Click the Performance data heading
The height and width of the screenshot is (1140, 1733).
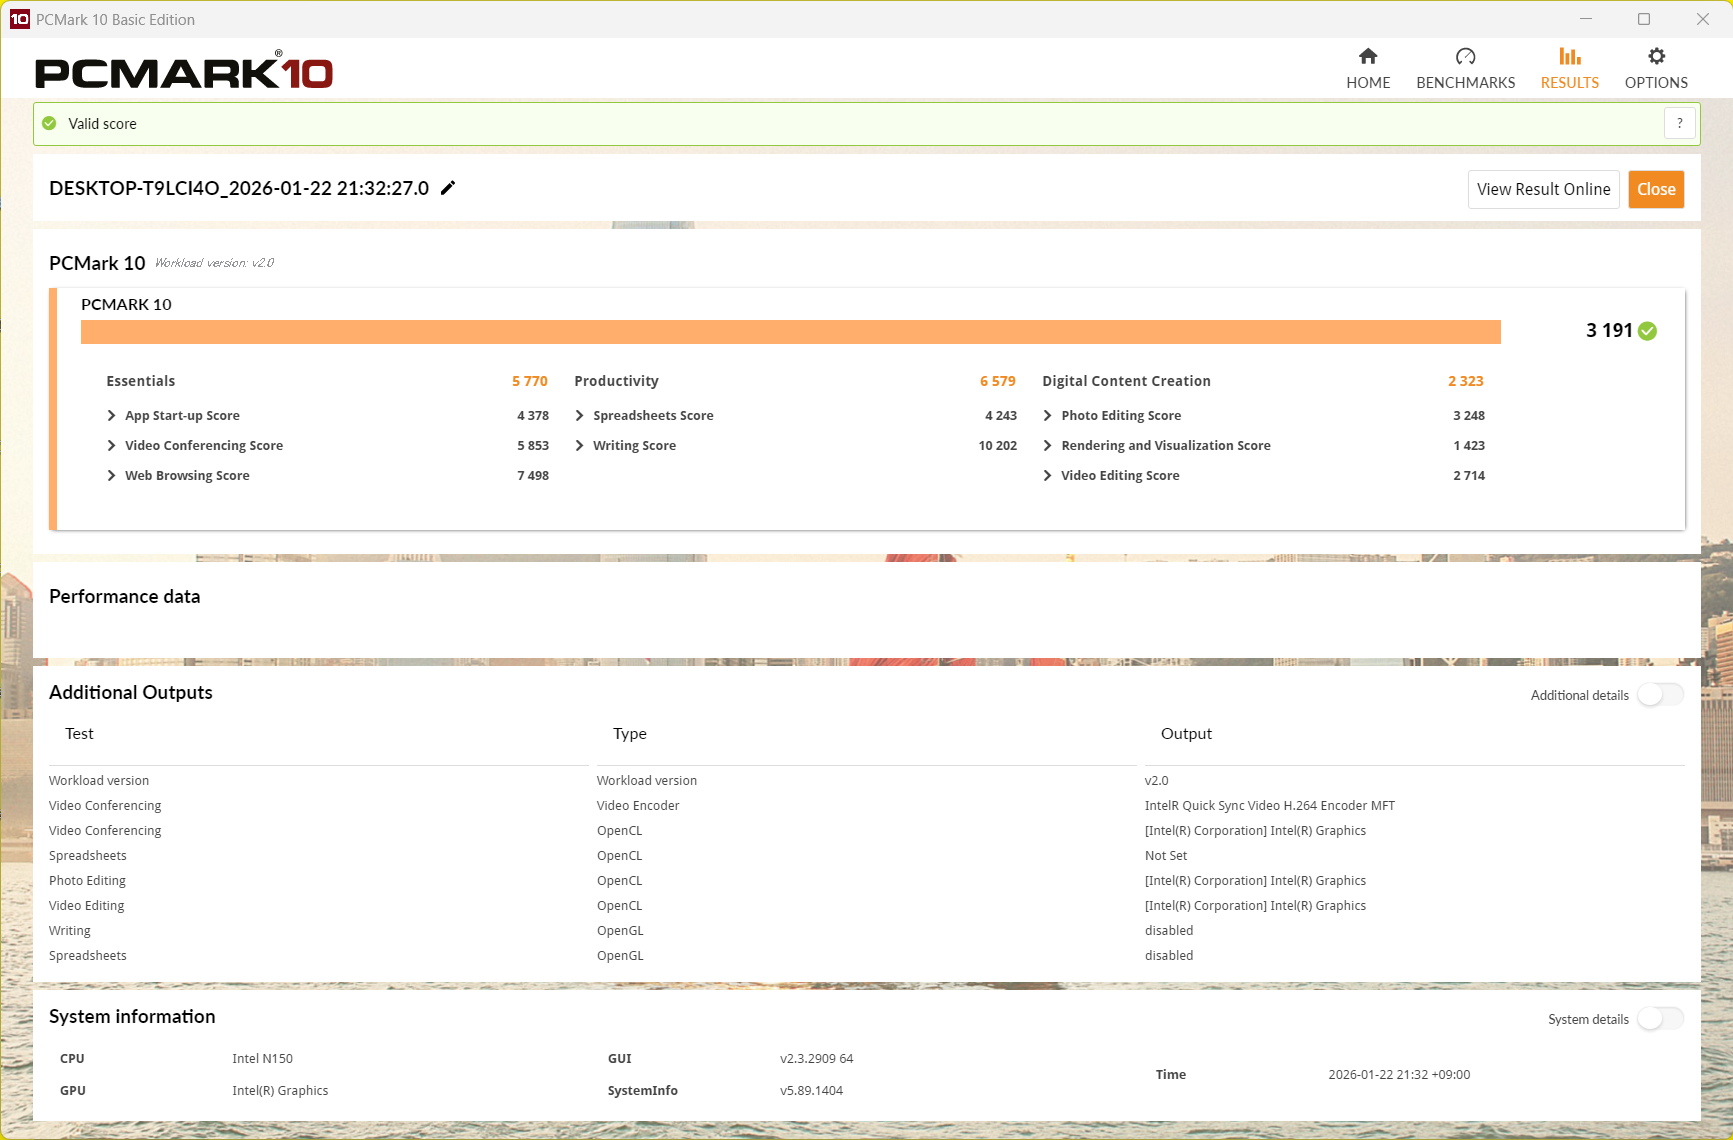(125, 597)
